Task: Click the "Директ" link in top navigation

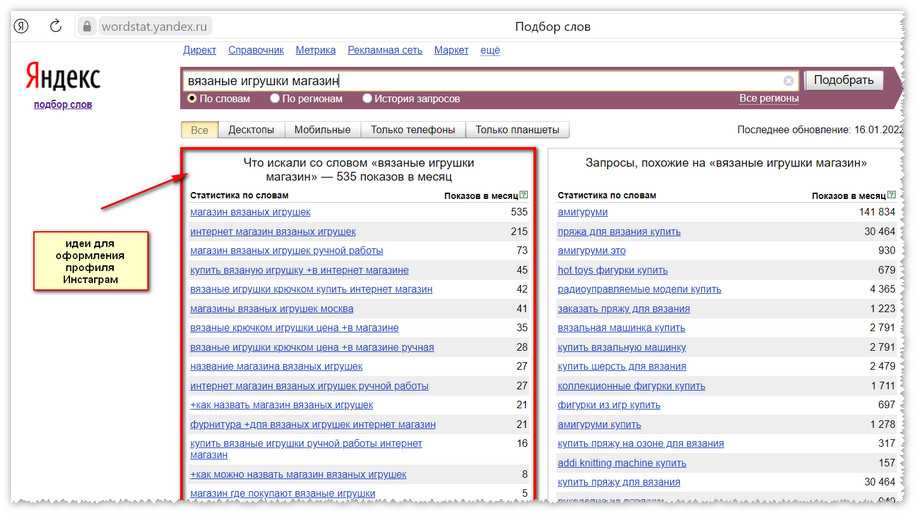Action: (x=200, y=50)
